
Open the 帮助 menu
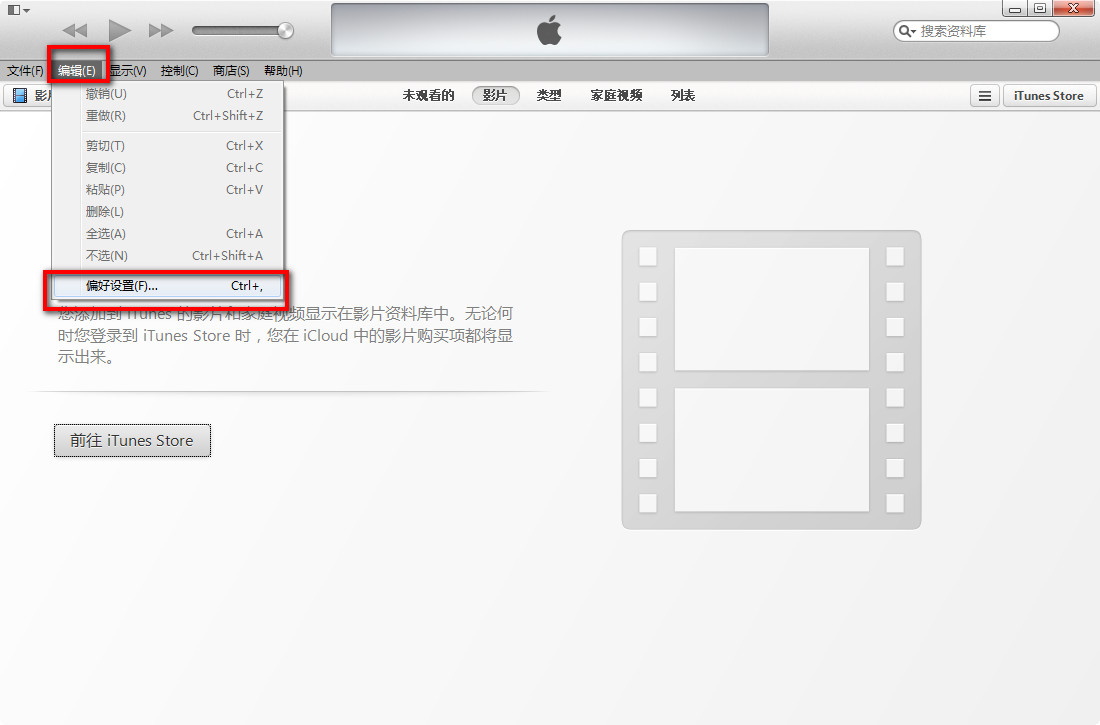pos(281,70)
